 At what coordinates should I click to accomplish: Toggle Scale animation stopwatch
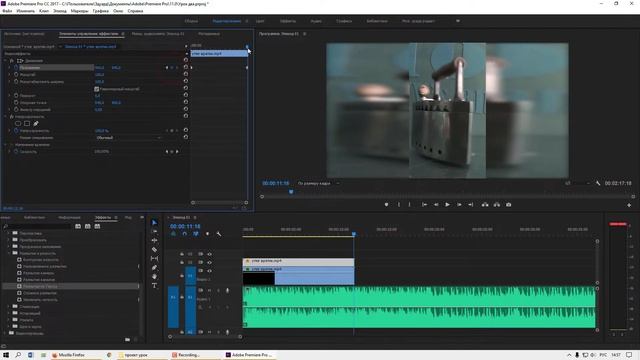click(16, 75)
